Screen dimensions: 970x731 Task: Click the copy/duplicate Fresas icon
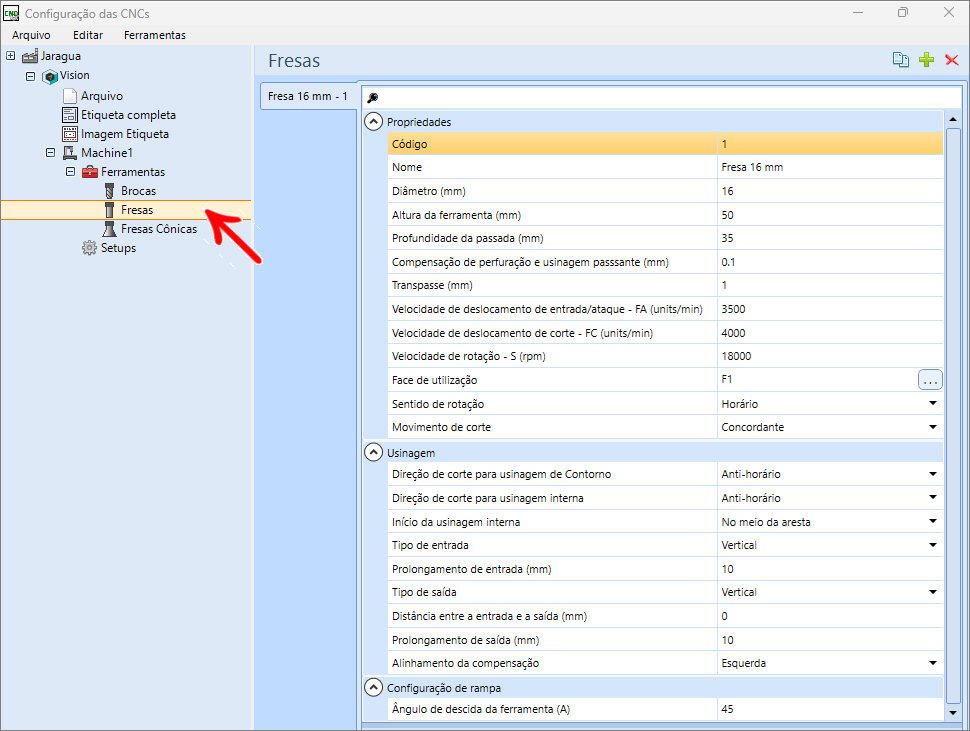point(901,60)
